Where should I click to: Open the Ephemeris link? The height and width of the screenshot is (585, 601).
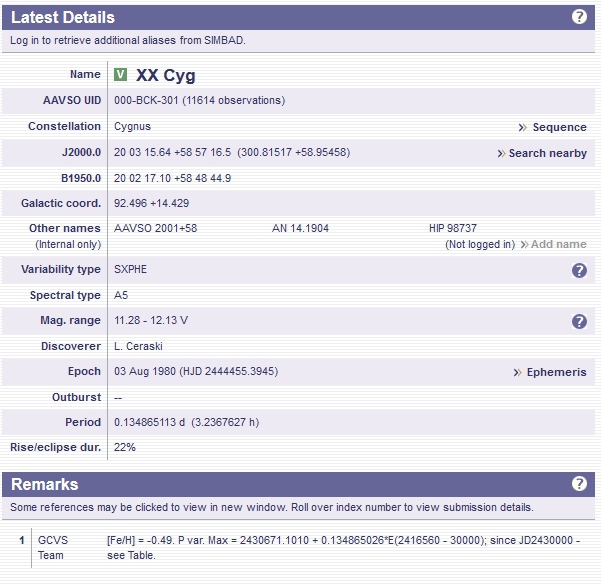click(x=550, y=372)
